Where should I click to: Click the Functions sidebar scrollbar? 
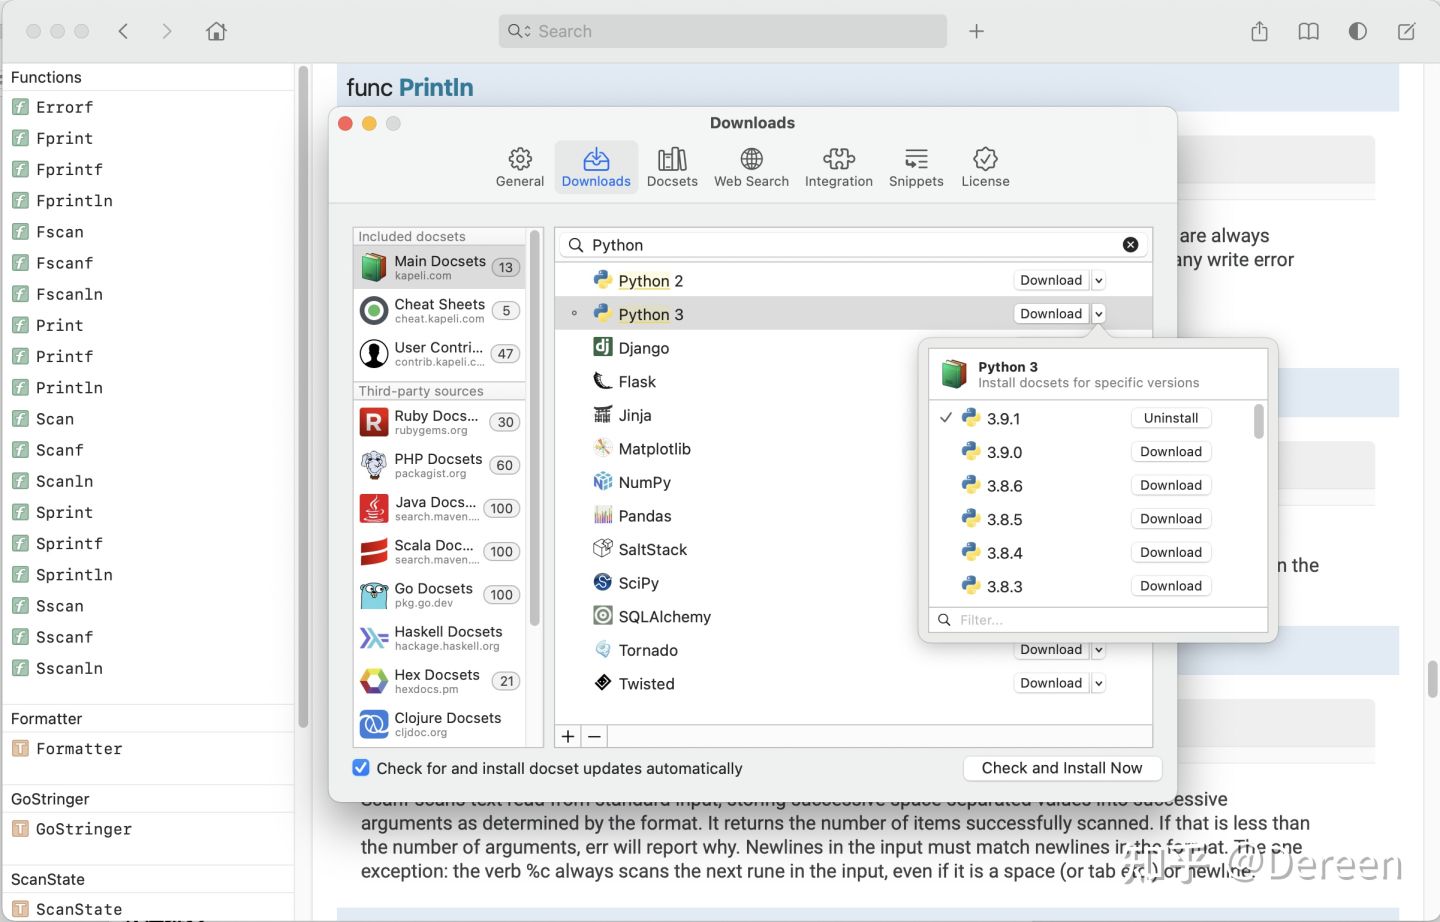[303, 397]
